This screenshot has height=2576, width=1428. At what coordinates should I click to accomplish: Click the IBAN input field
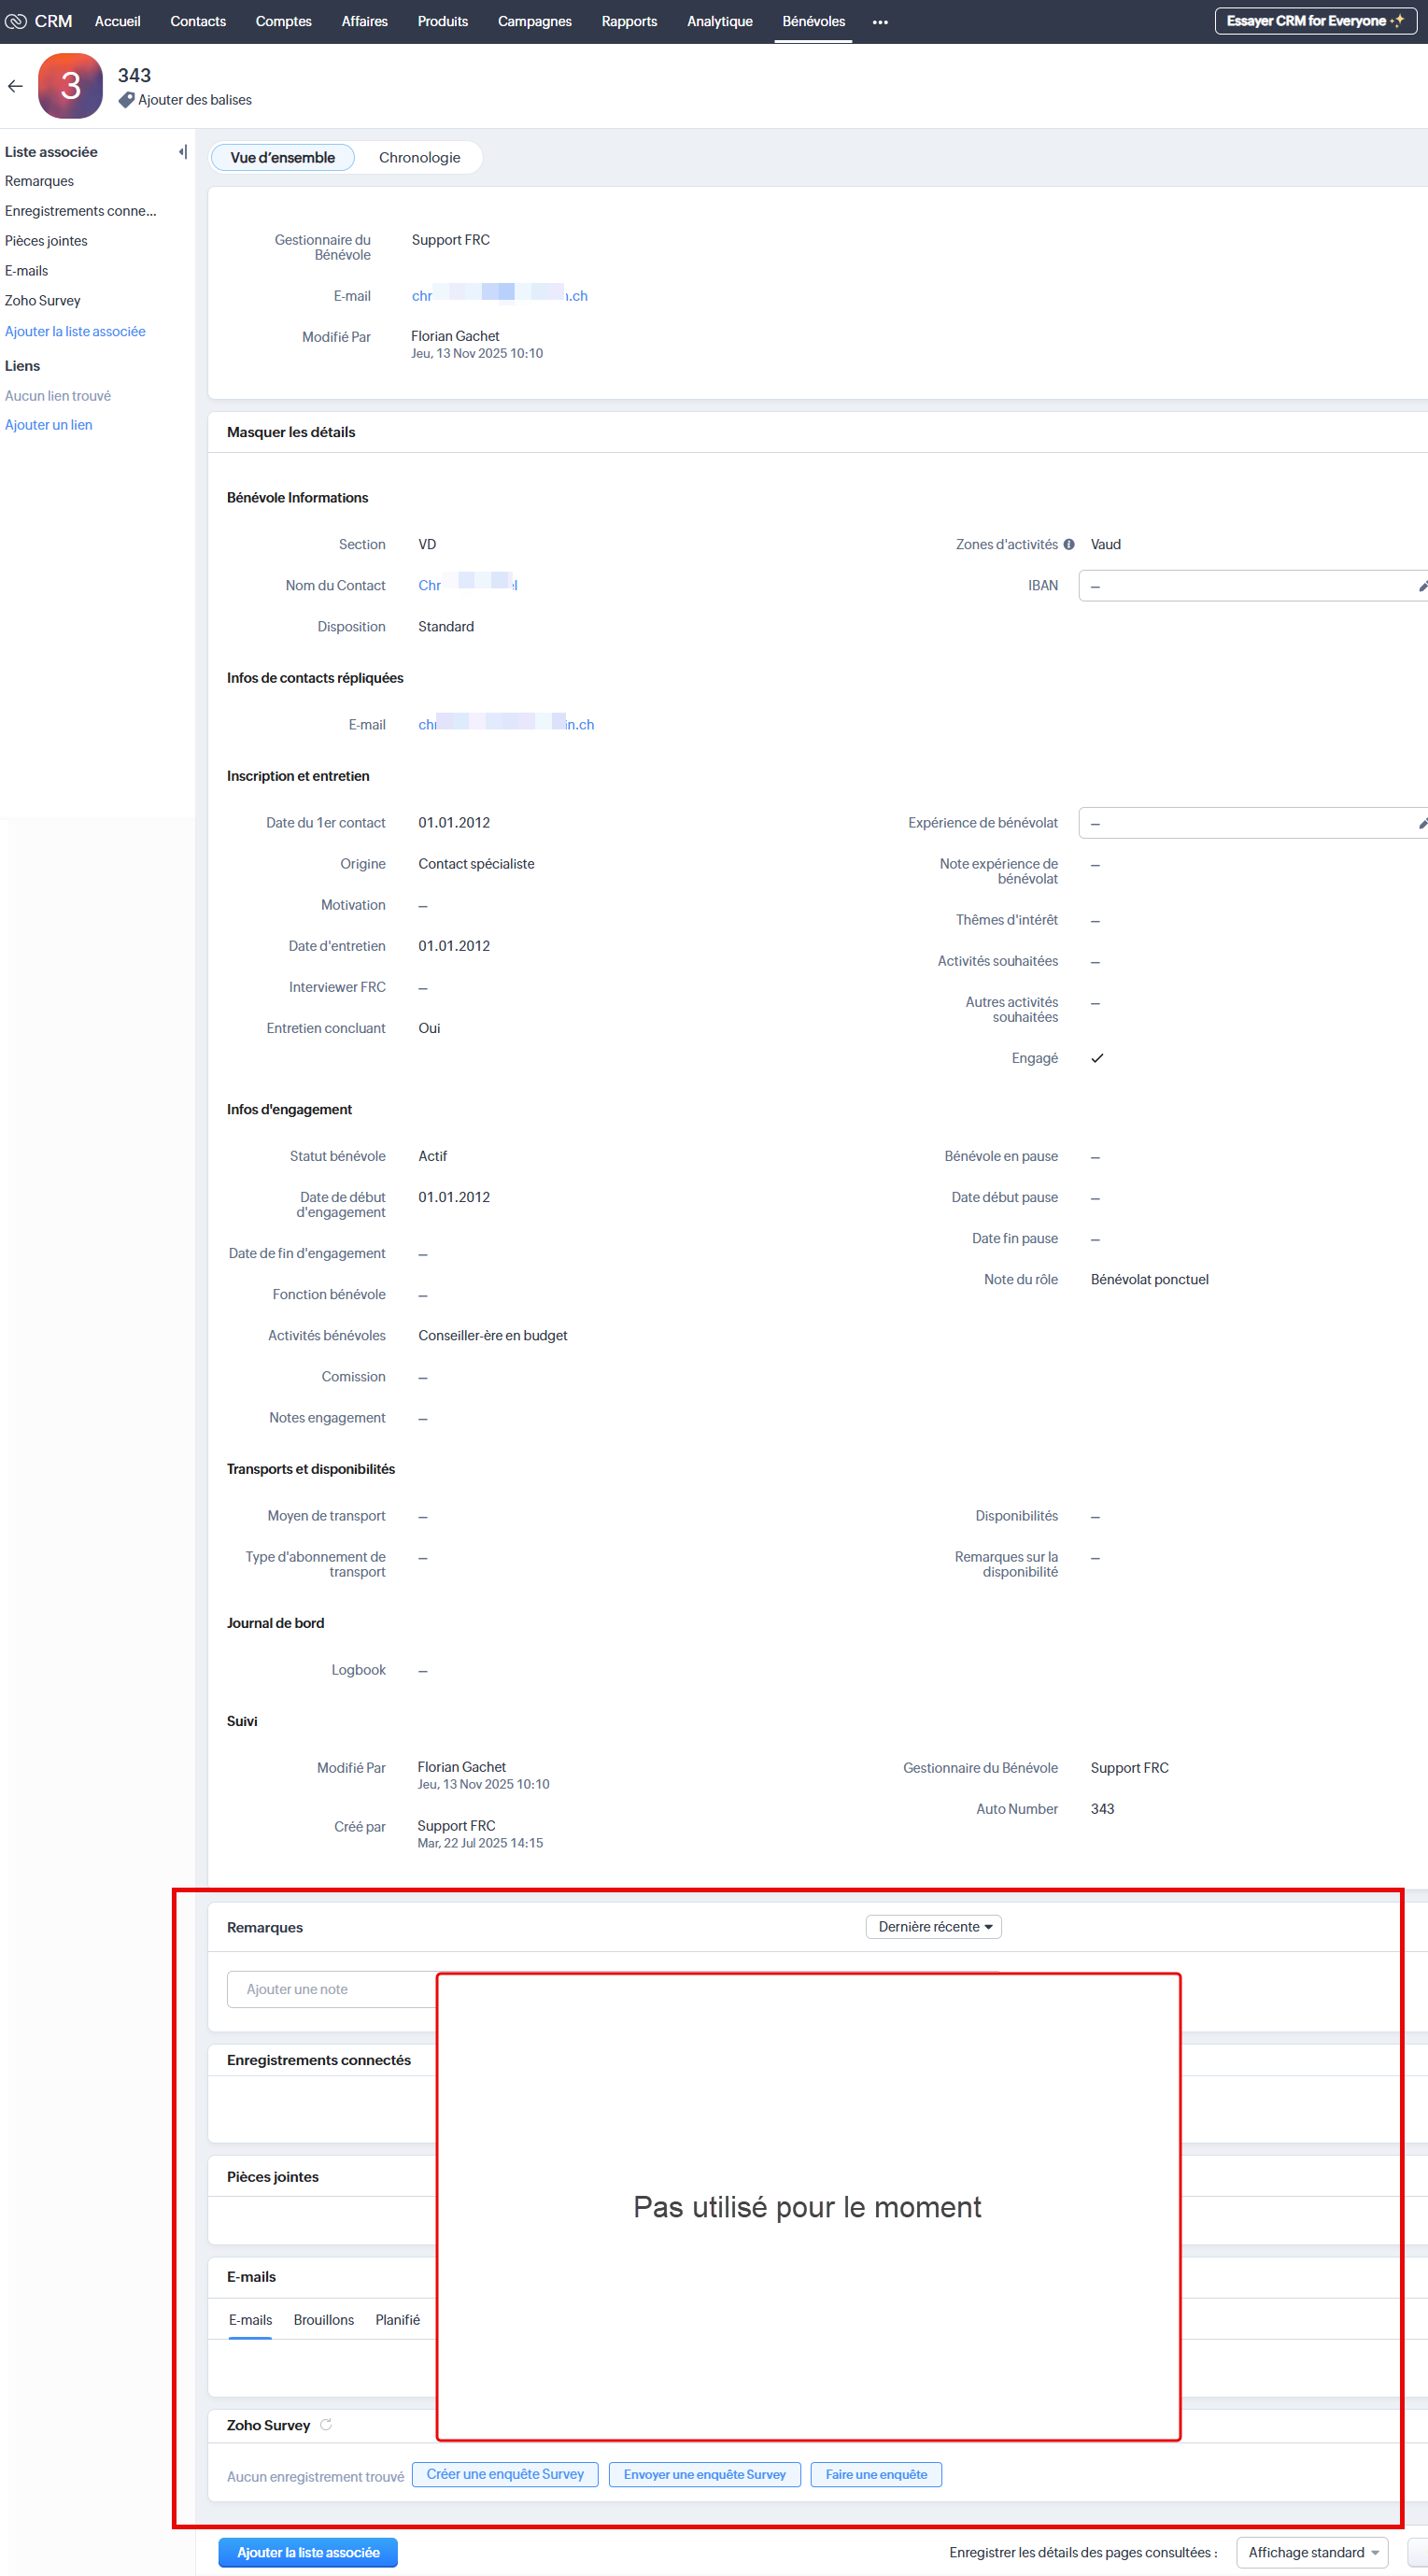click(1245, 586)
